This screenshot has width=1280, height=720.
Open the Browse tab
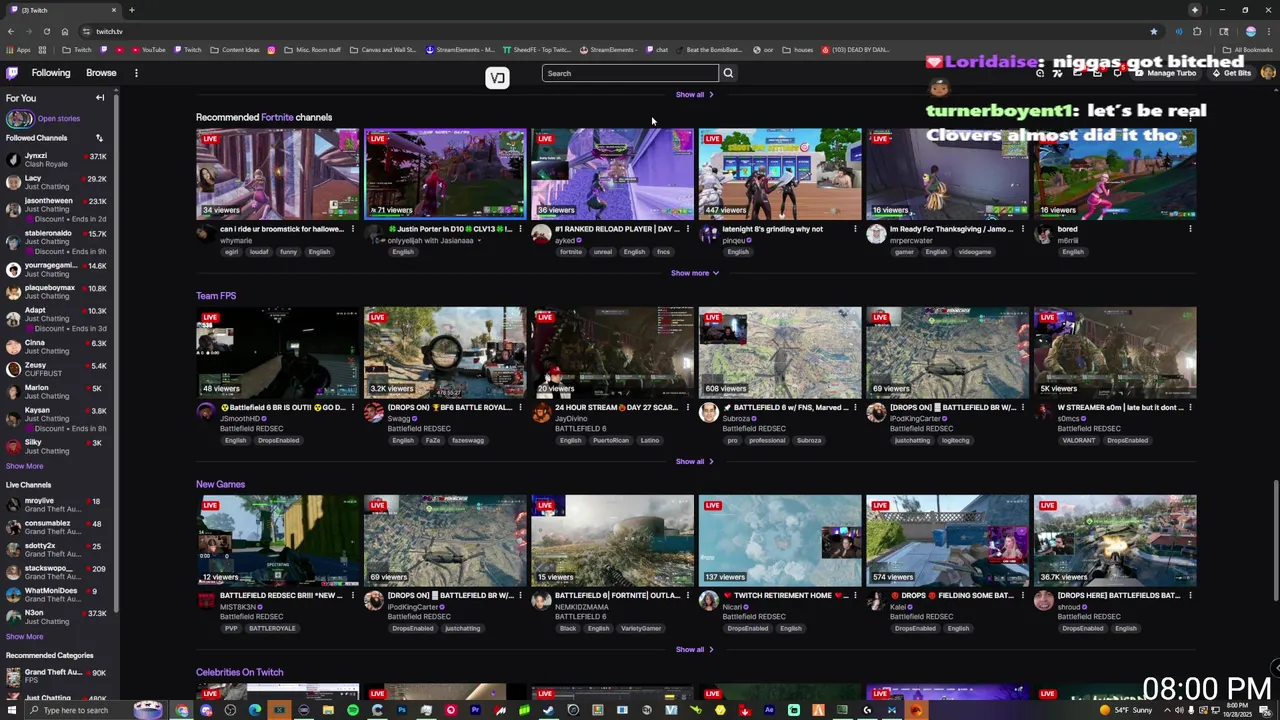point(101,73)
